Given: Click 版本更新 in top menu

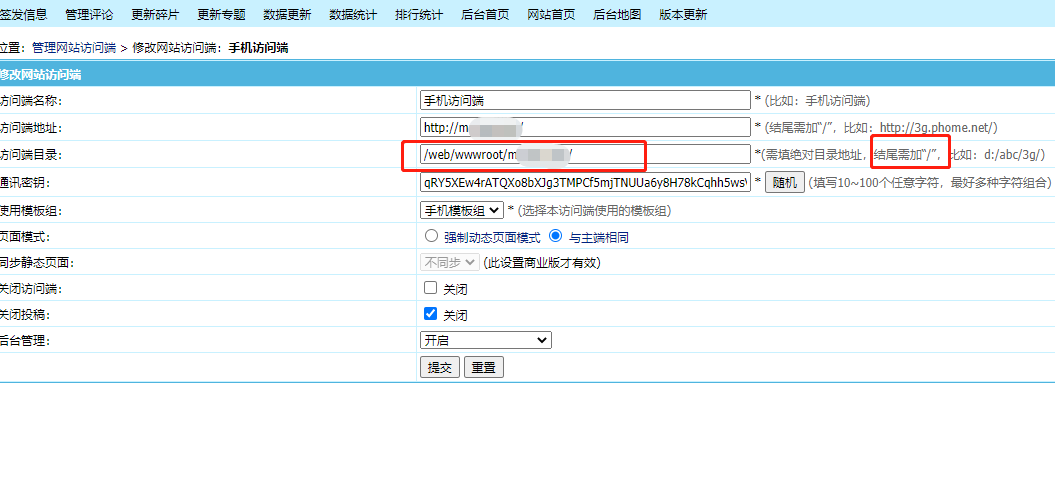Looking at the screenshot, I should (683, 14).
